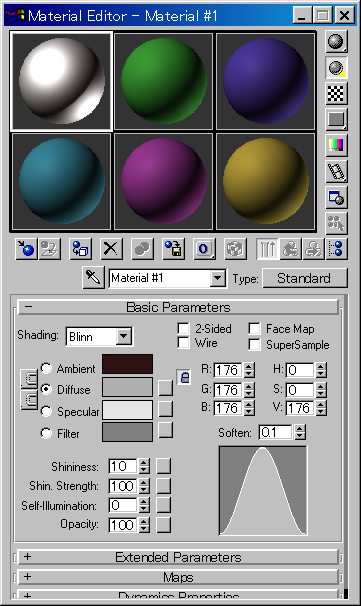
Task: Open the Shading Blinn dropdown
Action: point(124,336)
